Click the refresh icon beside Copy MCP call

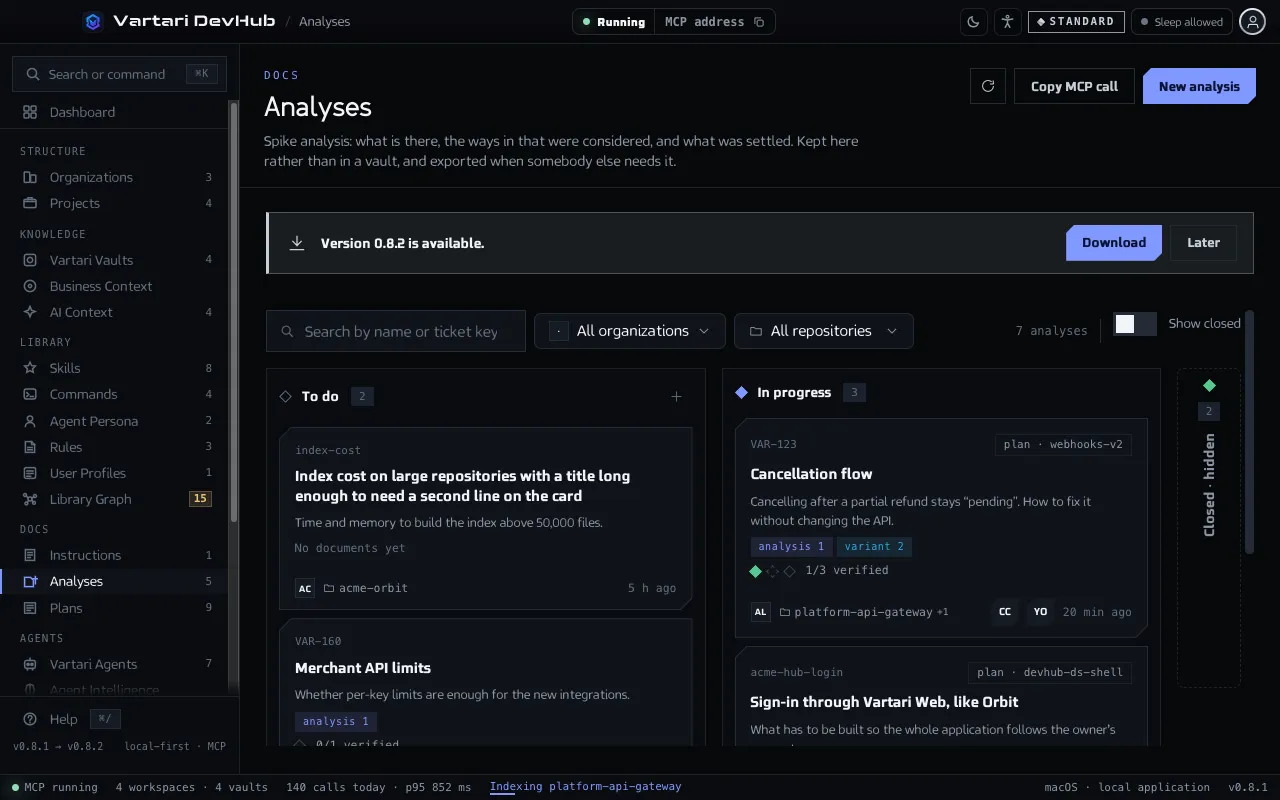click(x=988, y=86)
